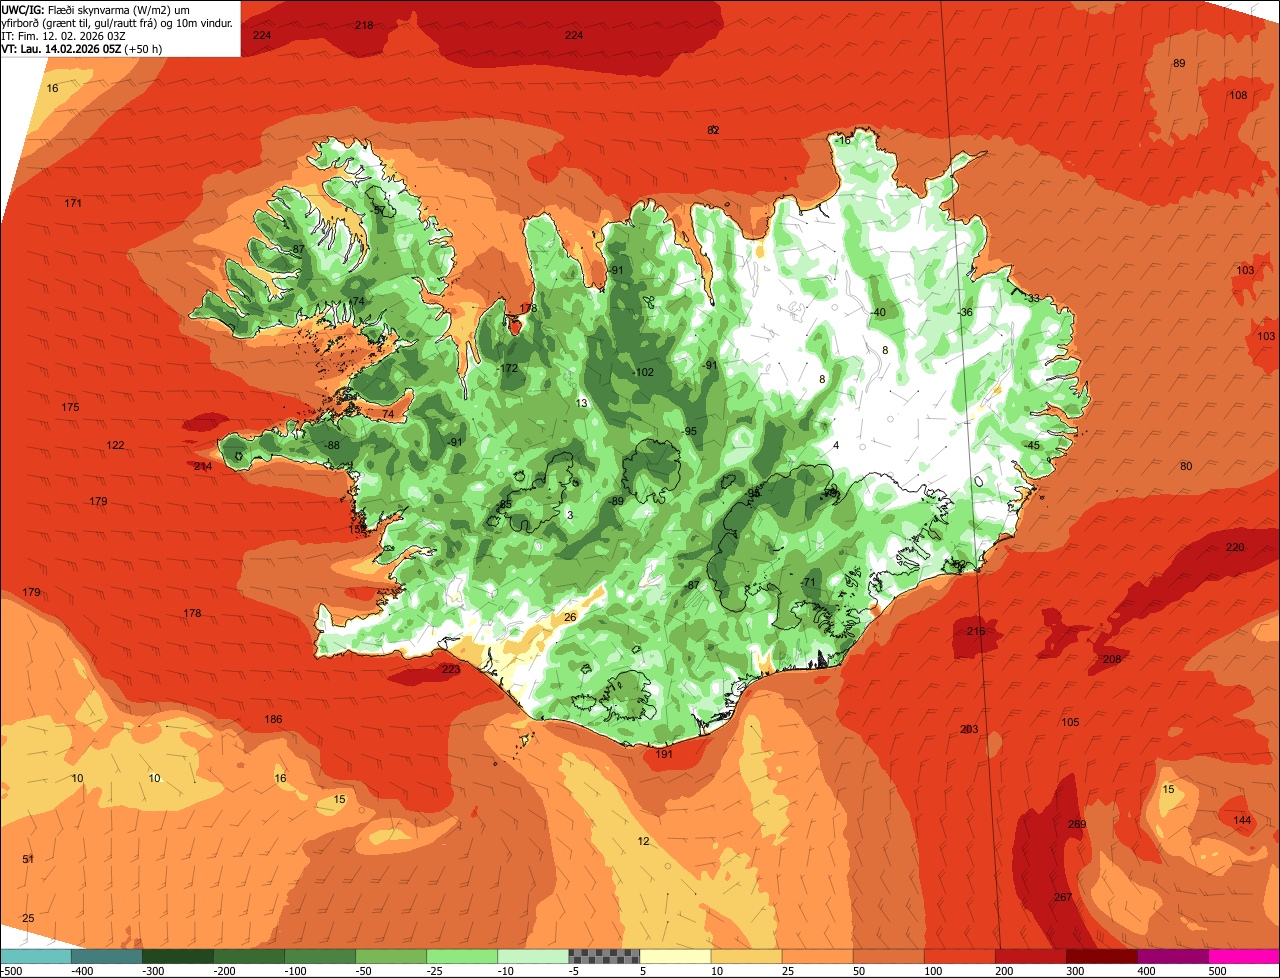Viewport: 1280px width, 978px height.
Task: Click legend swatch between -100 and -50
Action: click(319, 956)
